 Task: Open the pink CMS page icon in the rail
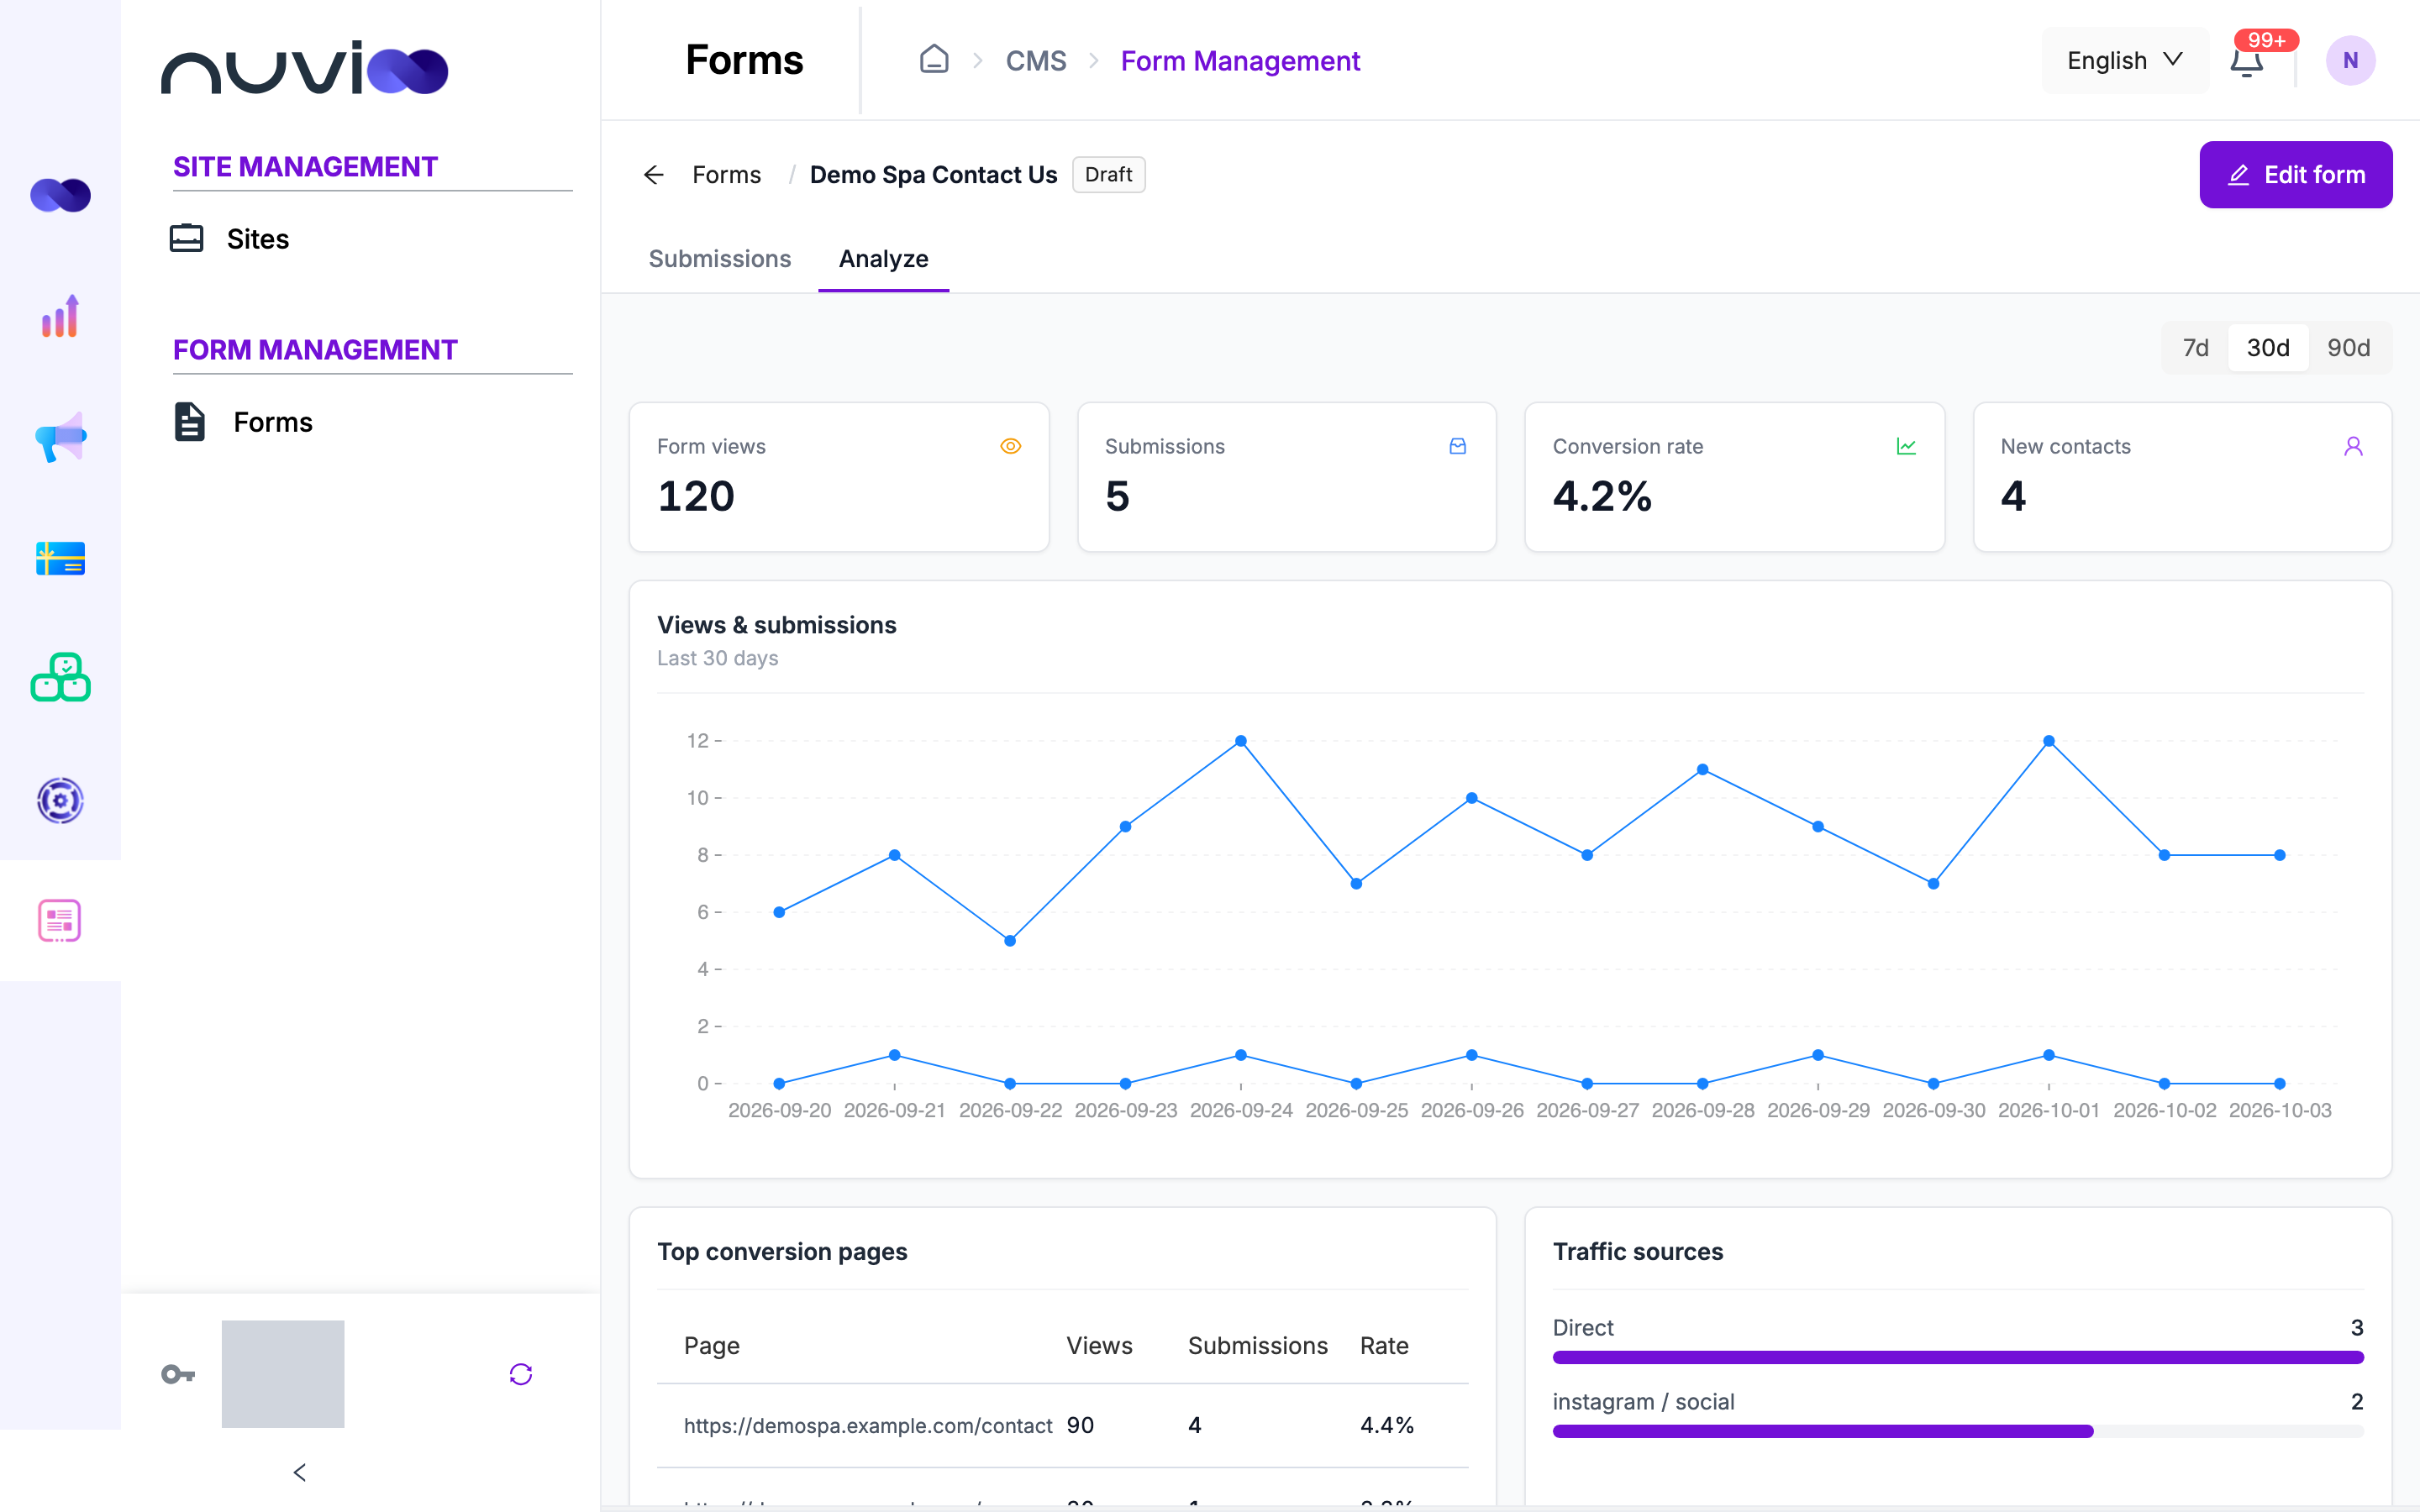tap(60, 920)
